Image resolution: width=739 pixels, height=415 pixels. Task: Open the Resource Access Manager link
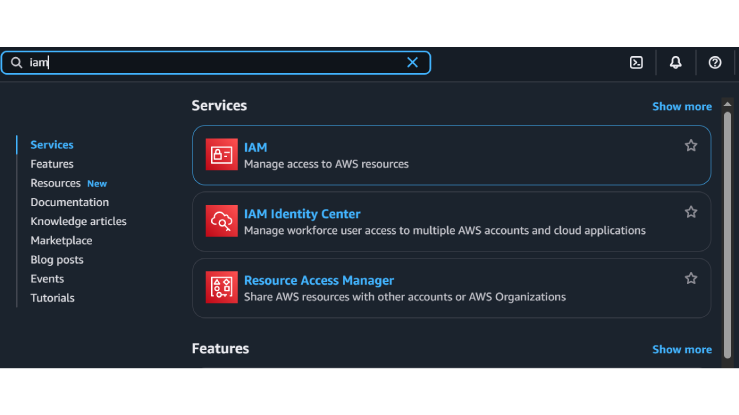pos(319,281)
